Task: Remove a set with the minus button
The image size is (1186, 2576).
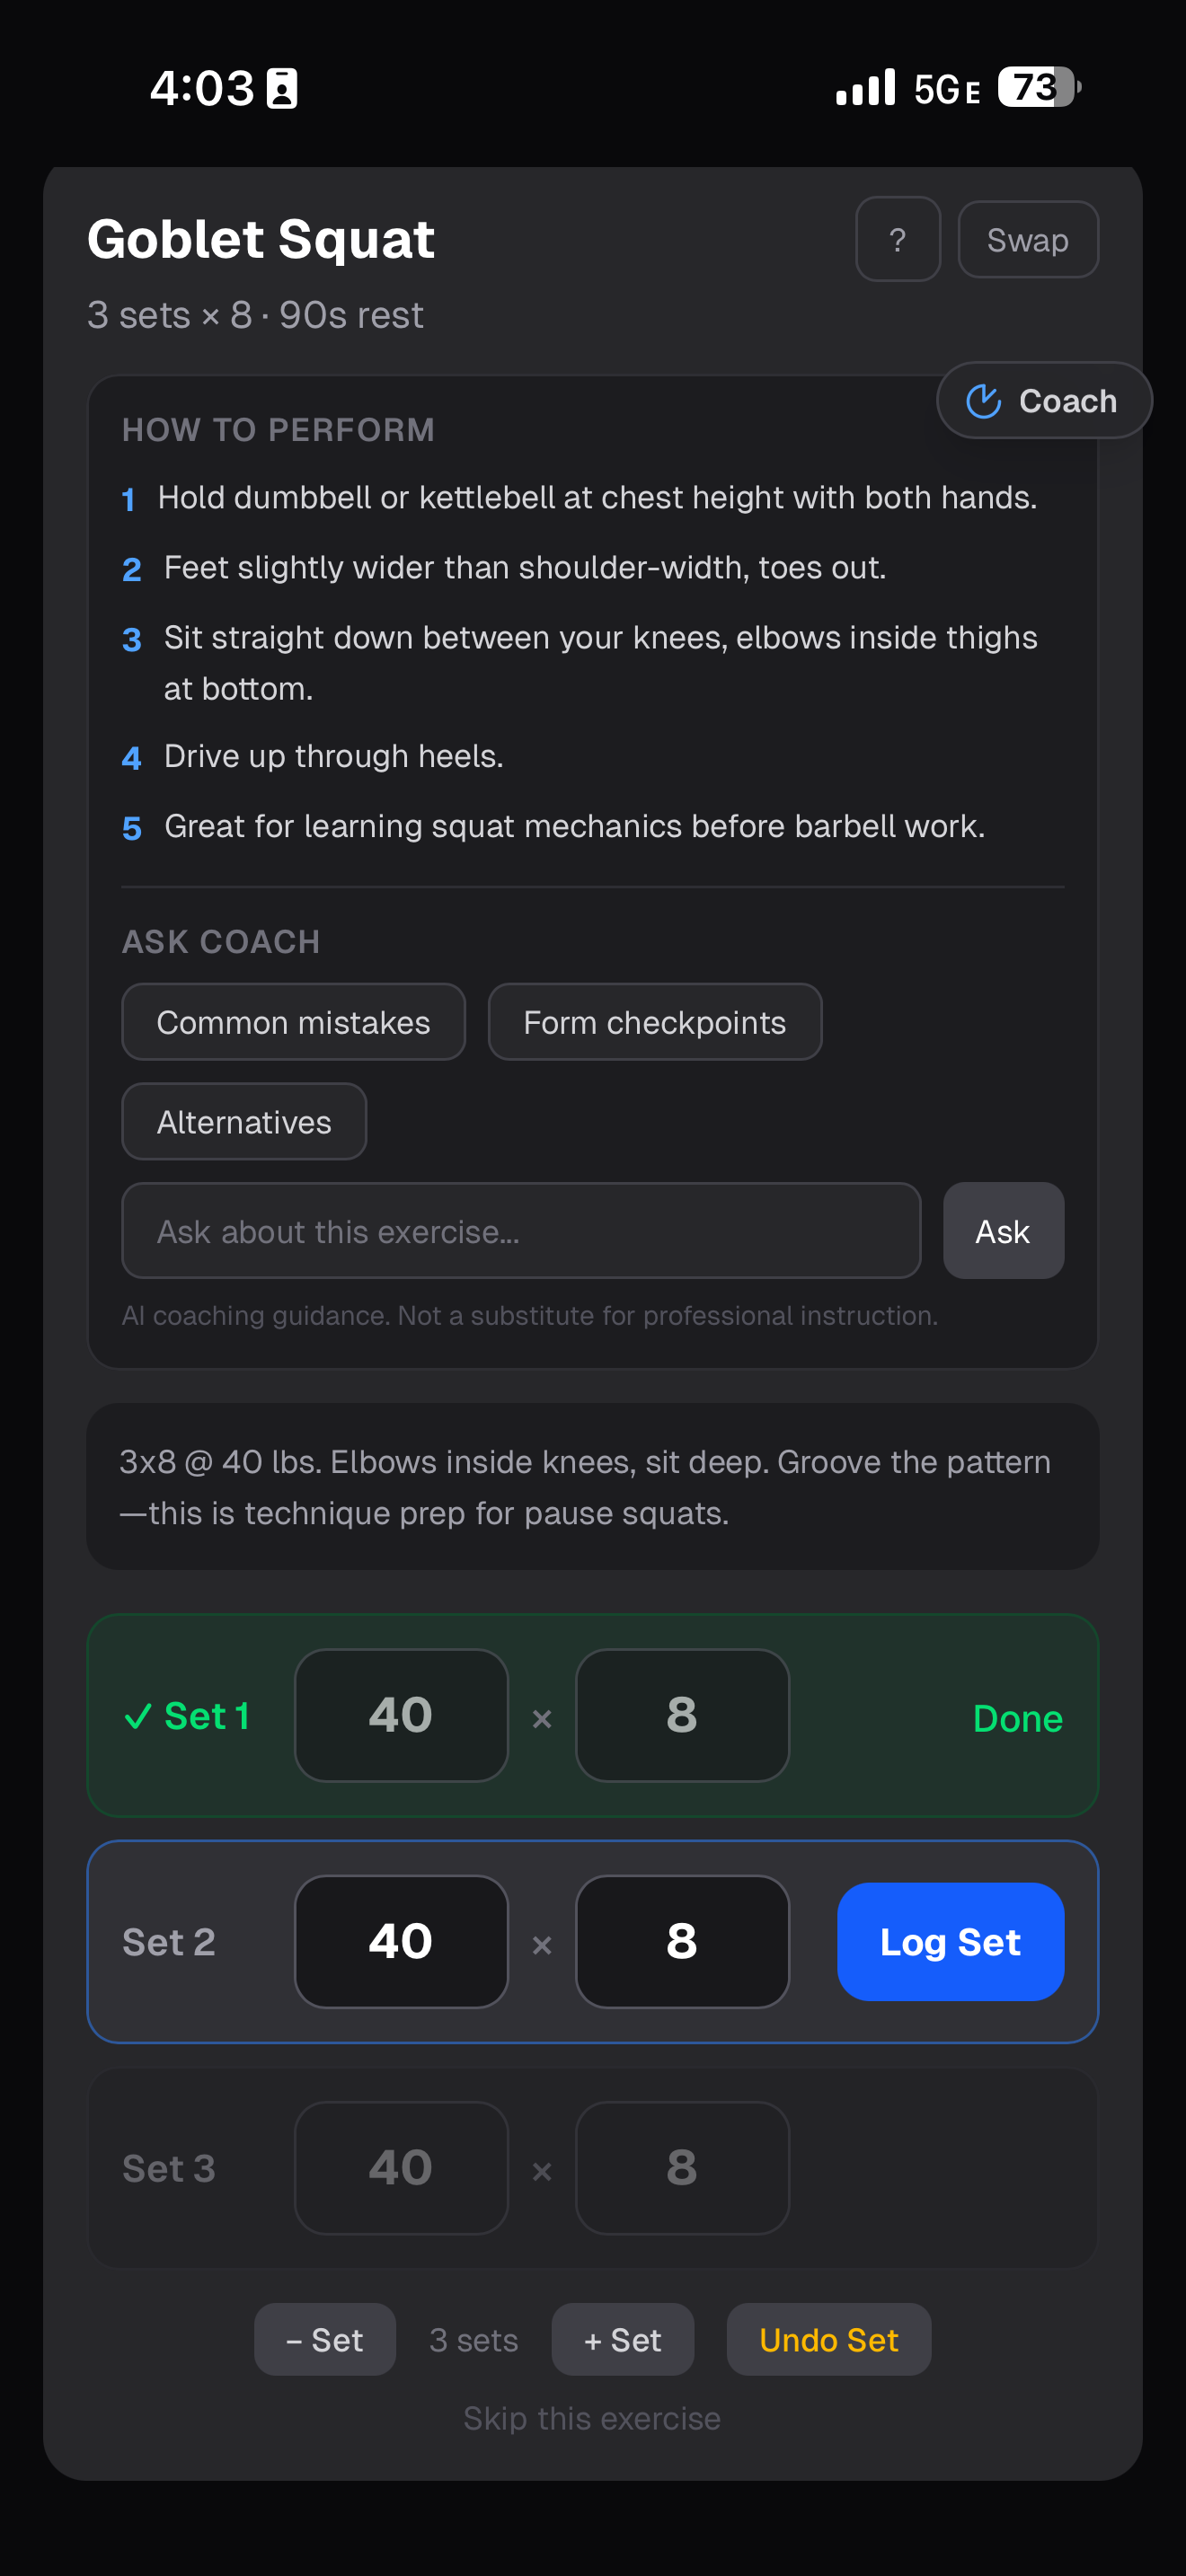Action: point(324,2339)
